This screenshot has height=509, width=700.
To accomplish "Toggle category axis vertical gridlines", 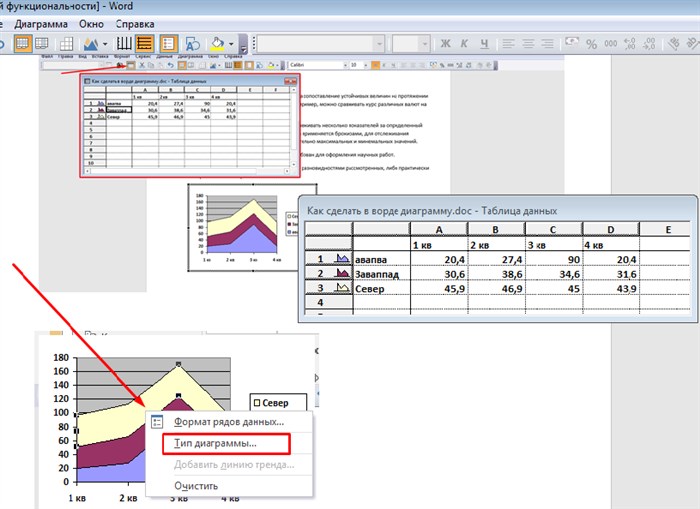I will click(x=124, y=44).
